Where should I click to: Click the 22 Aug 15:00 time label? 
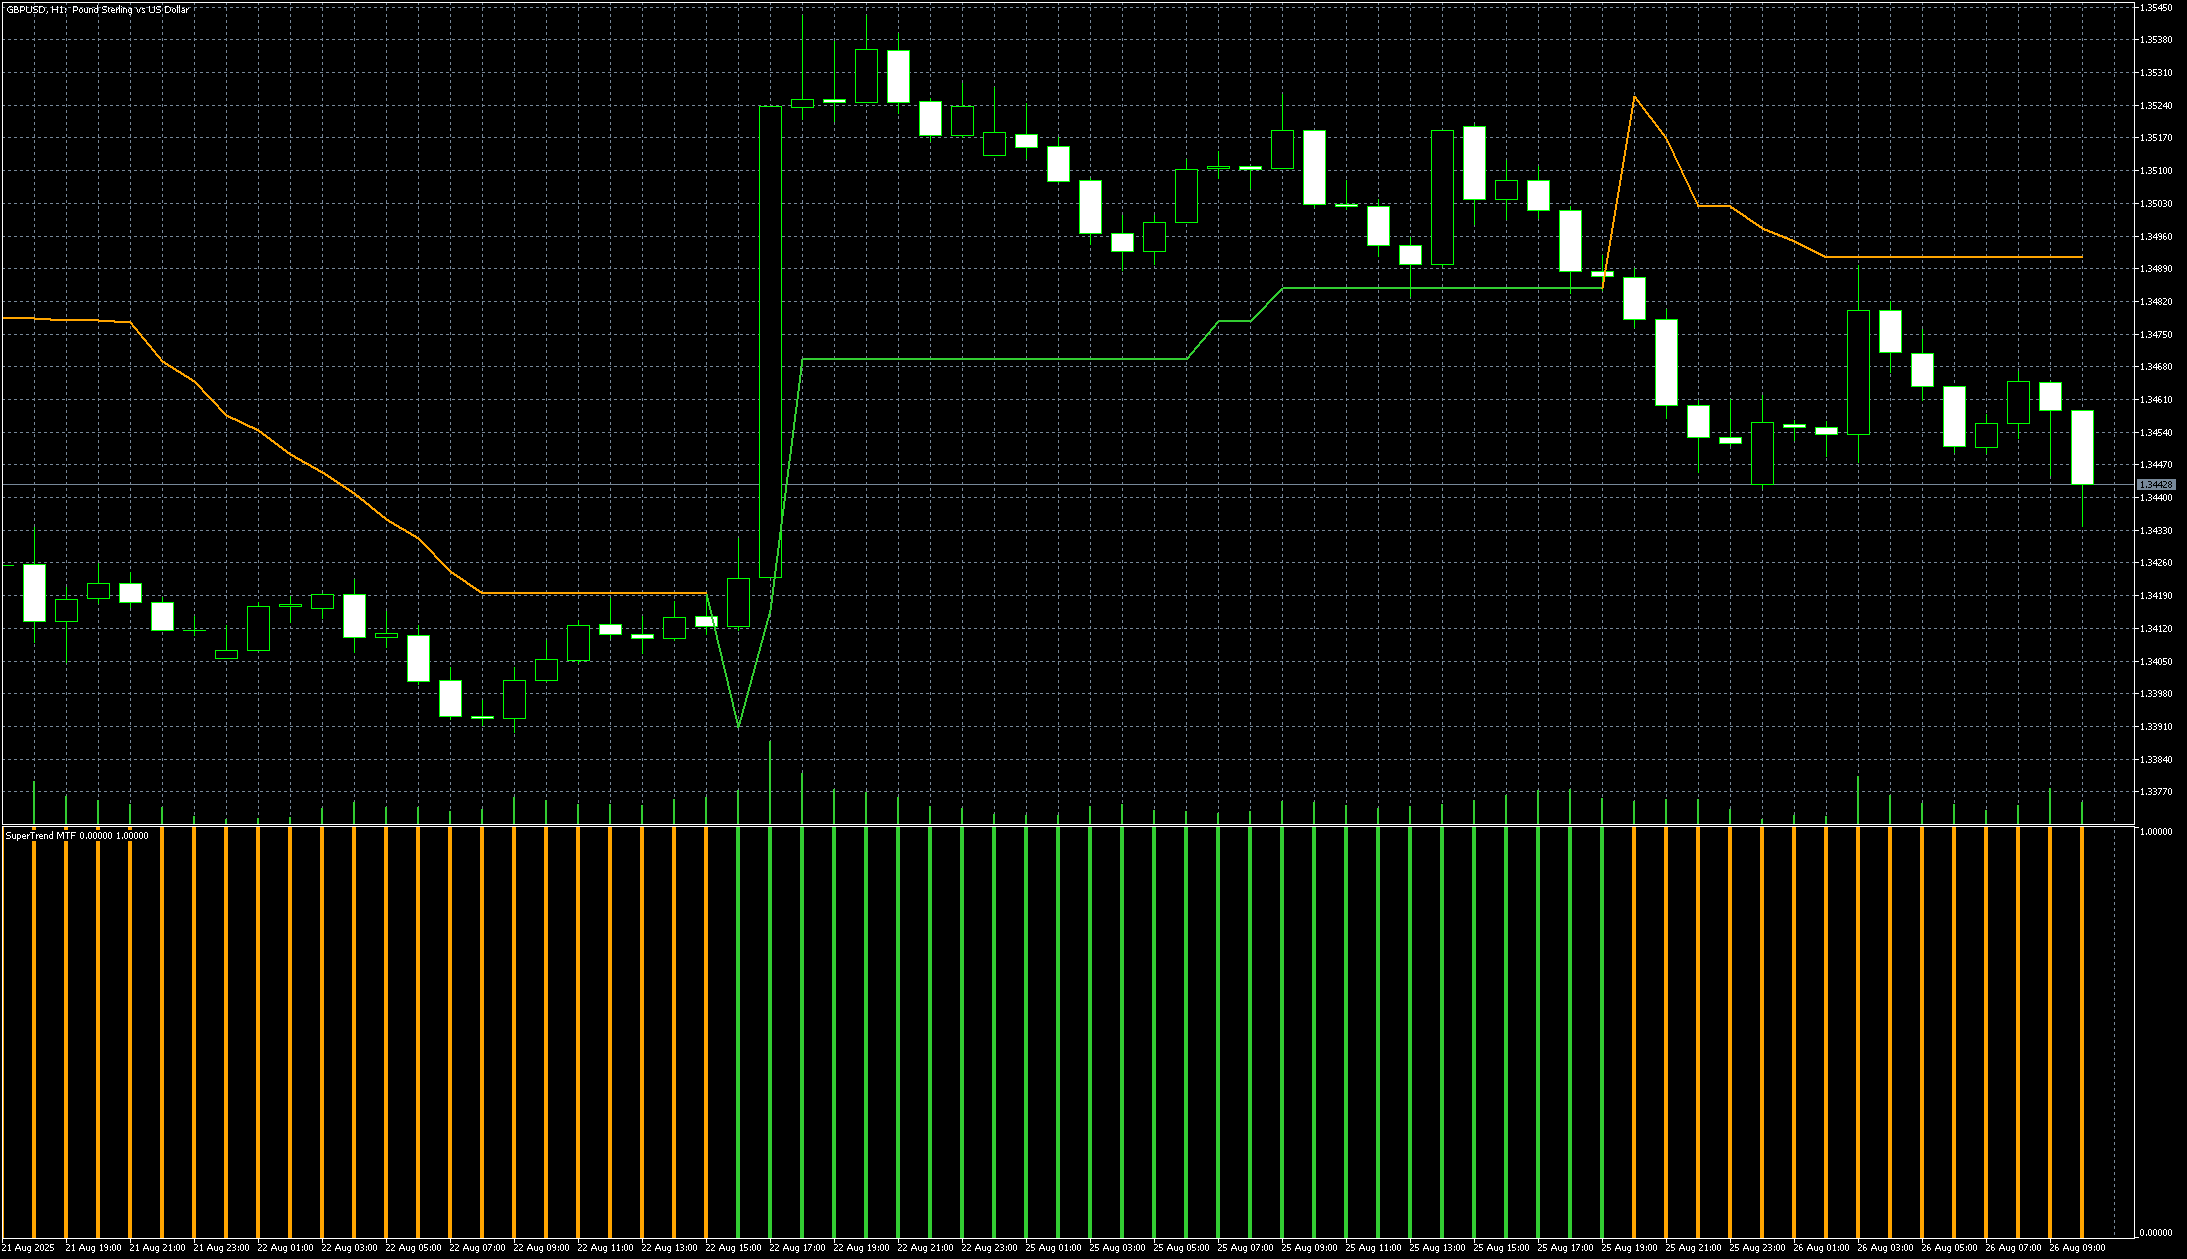tap(734, 1248)
